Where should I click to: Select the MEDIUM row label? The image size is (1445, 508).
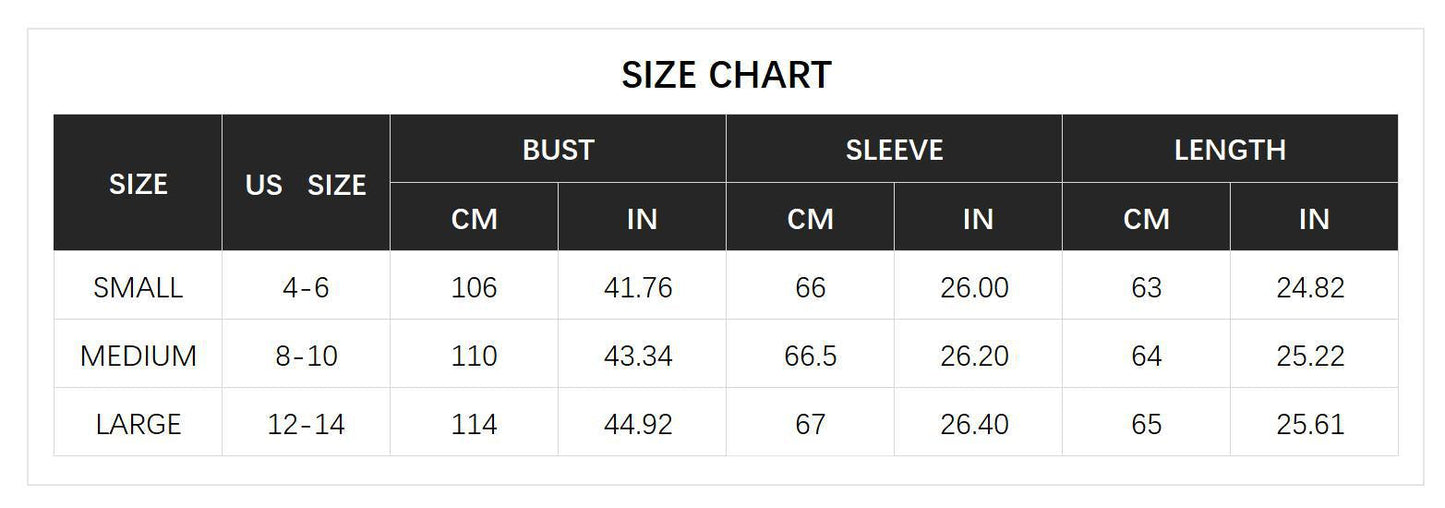[x=138, y=356]
